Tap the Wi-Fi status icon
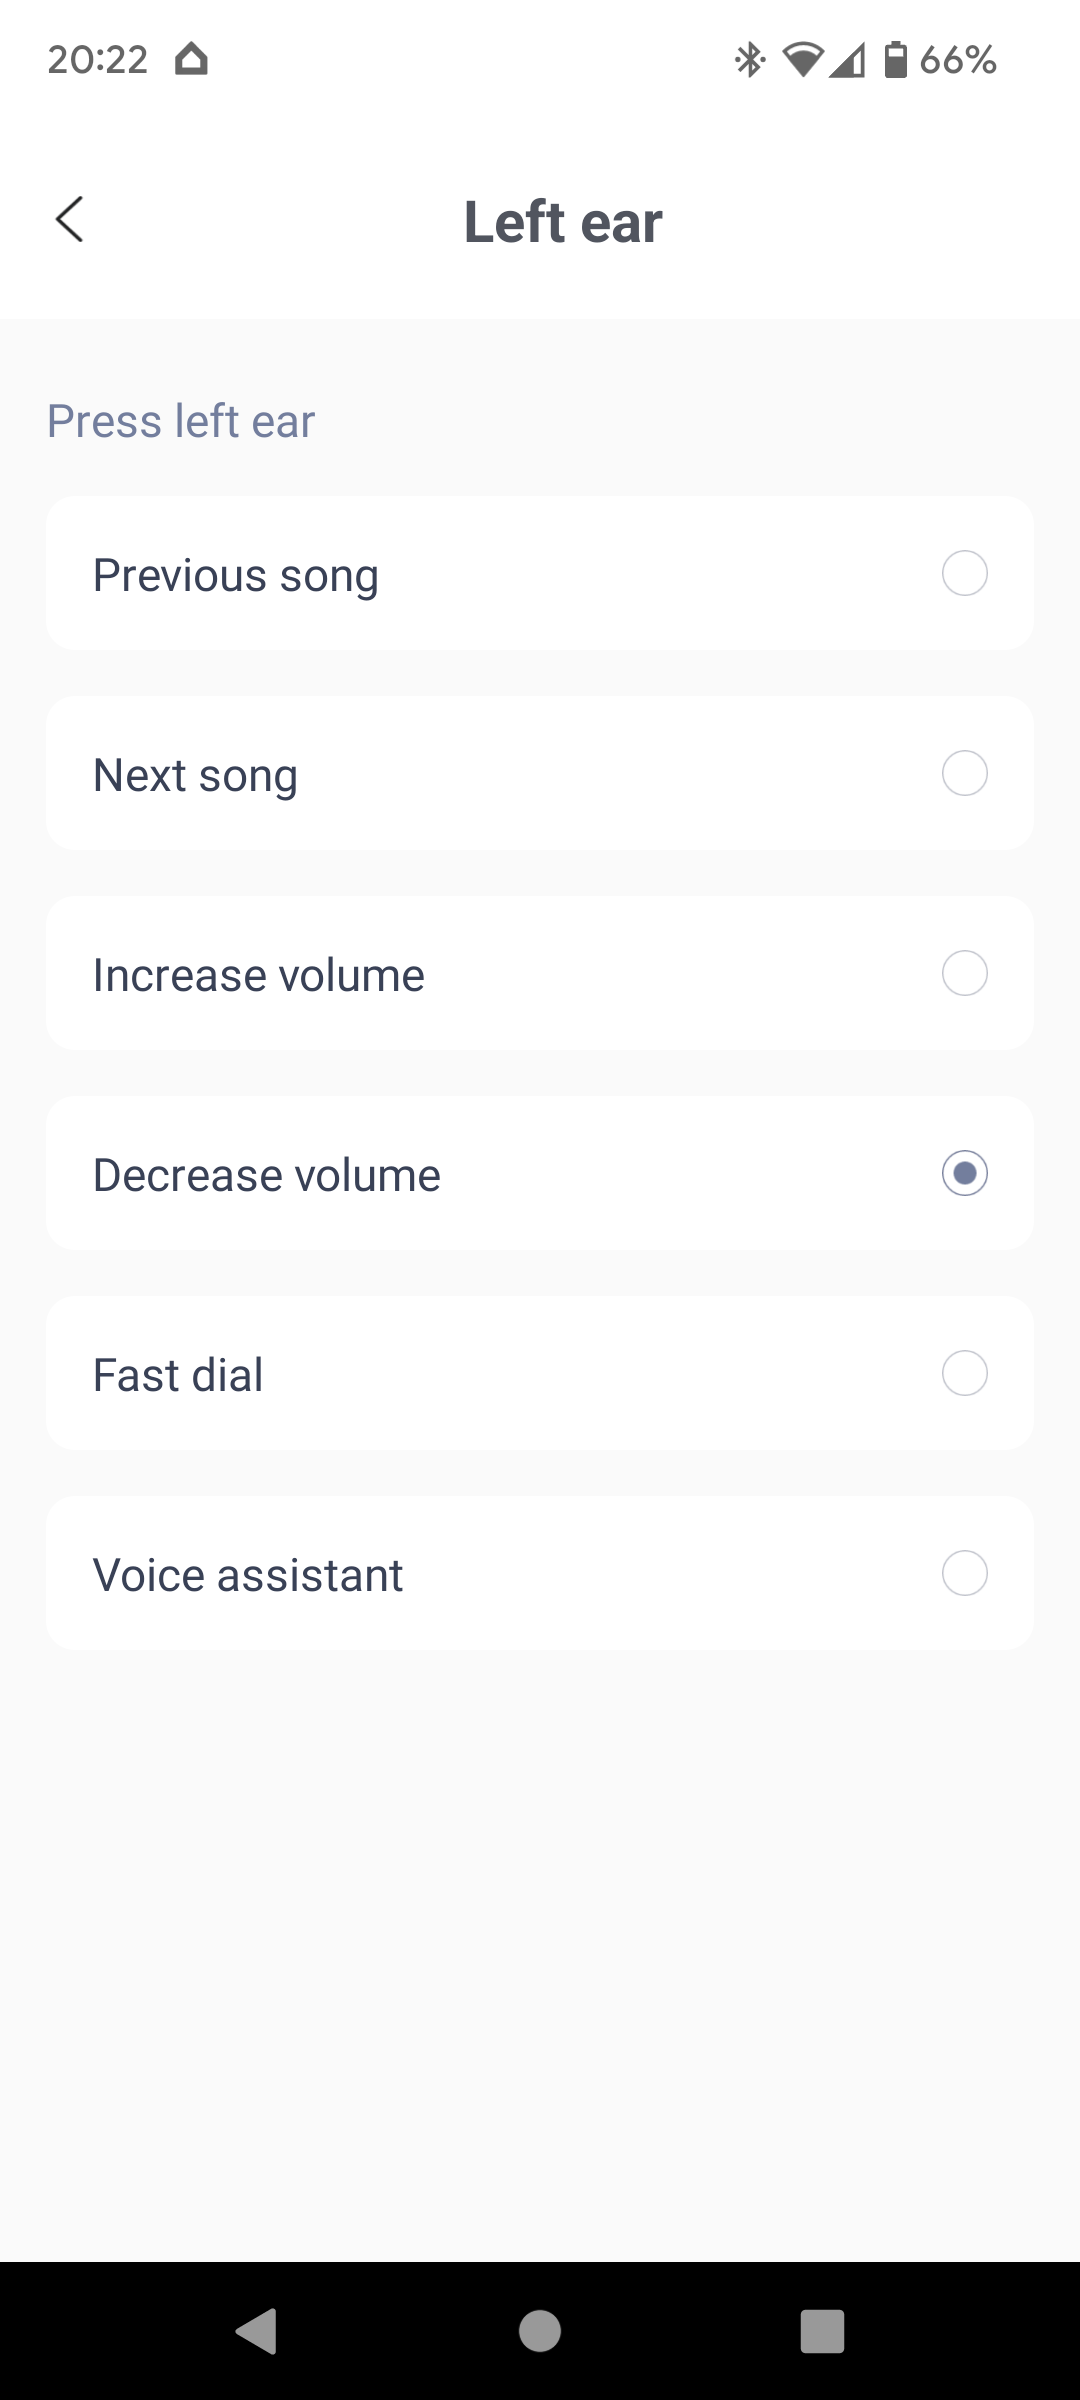Viewport: 1080px width, 2400px height. click(x=802, y=60)
